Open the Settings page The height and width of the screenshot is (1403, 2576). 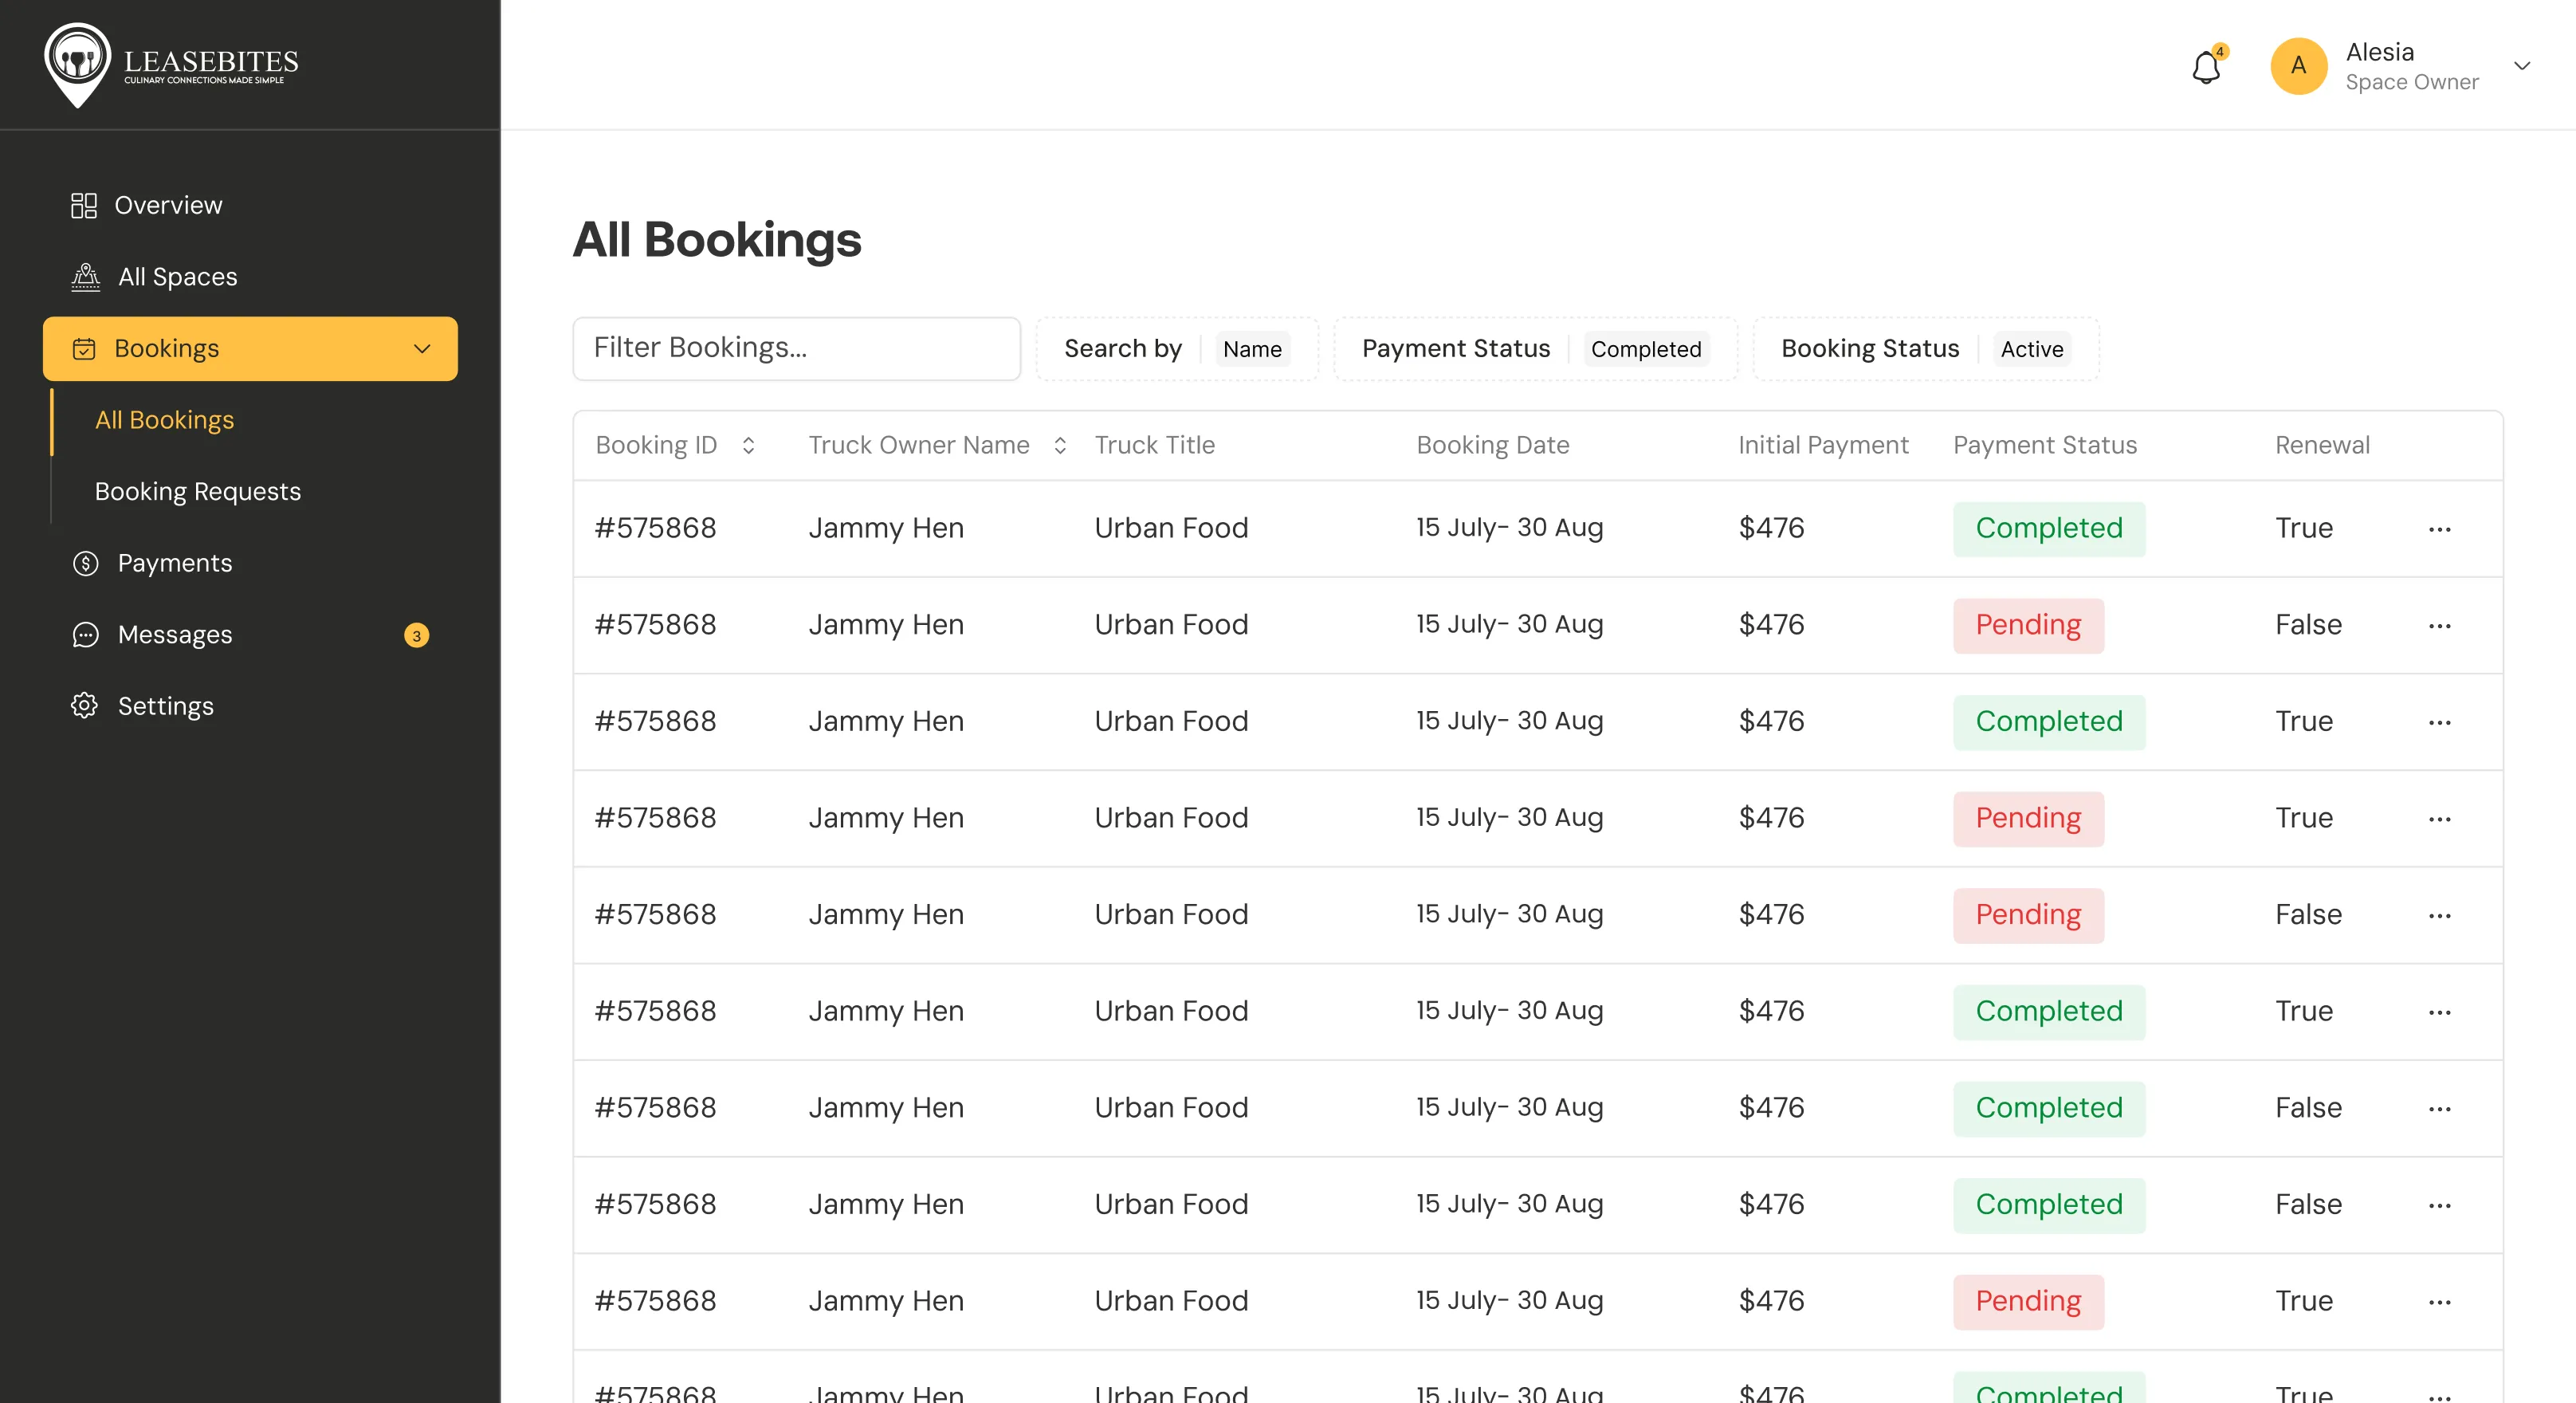166,706
